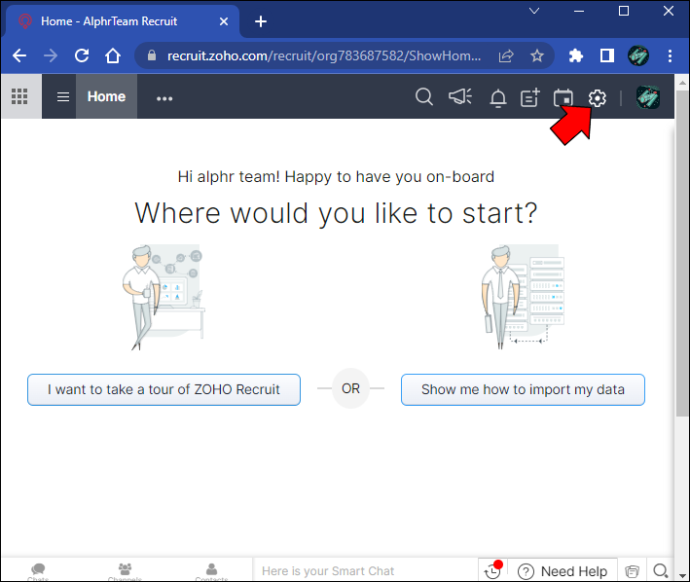
Task: Reload the page with refresh icon
Action: (82, 56)
